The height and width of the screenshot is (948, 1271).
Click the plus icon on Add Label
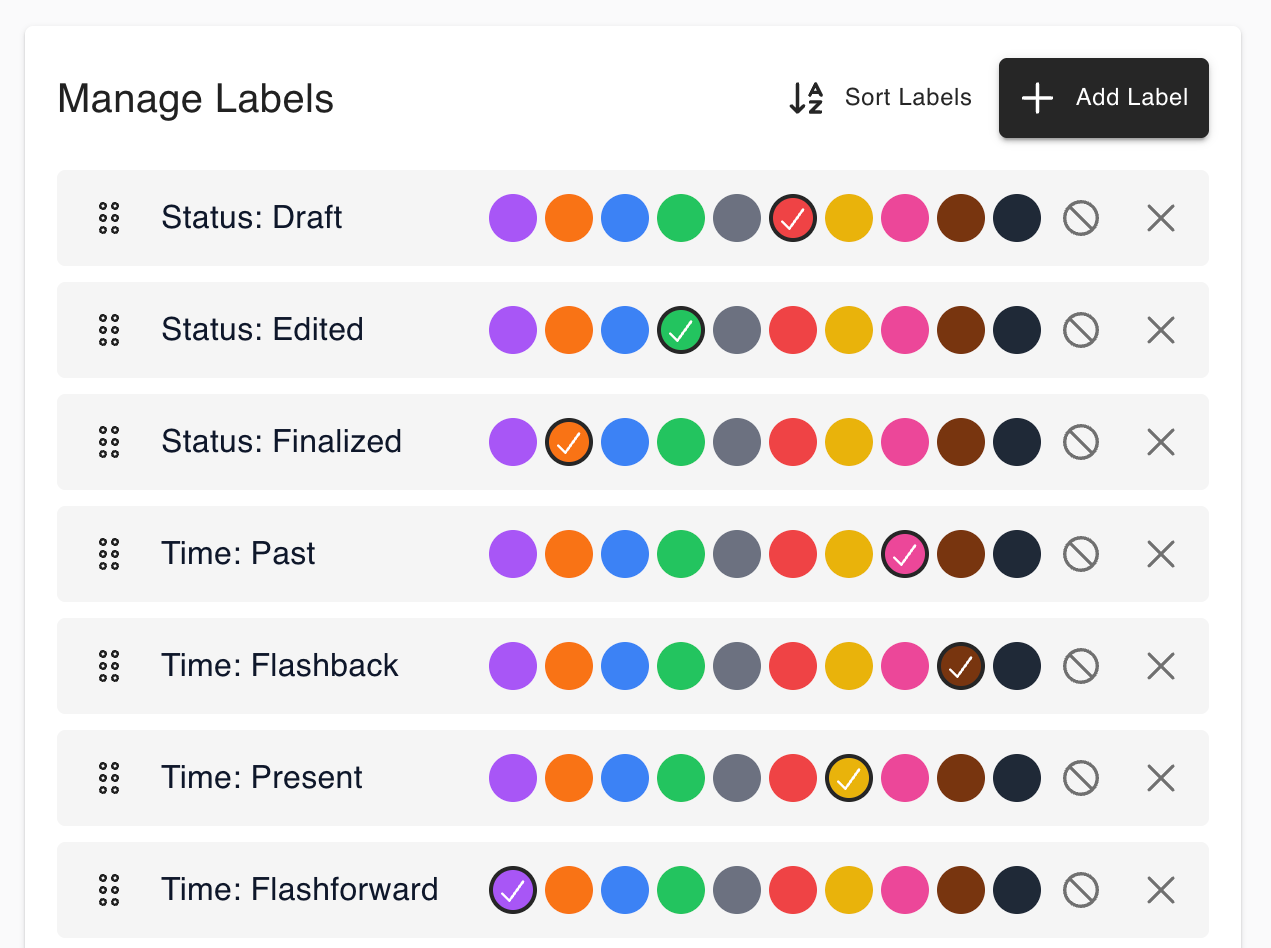click(x=1037, y=97)
